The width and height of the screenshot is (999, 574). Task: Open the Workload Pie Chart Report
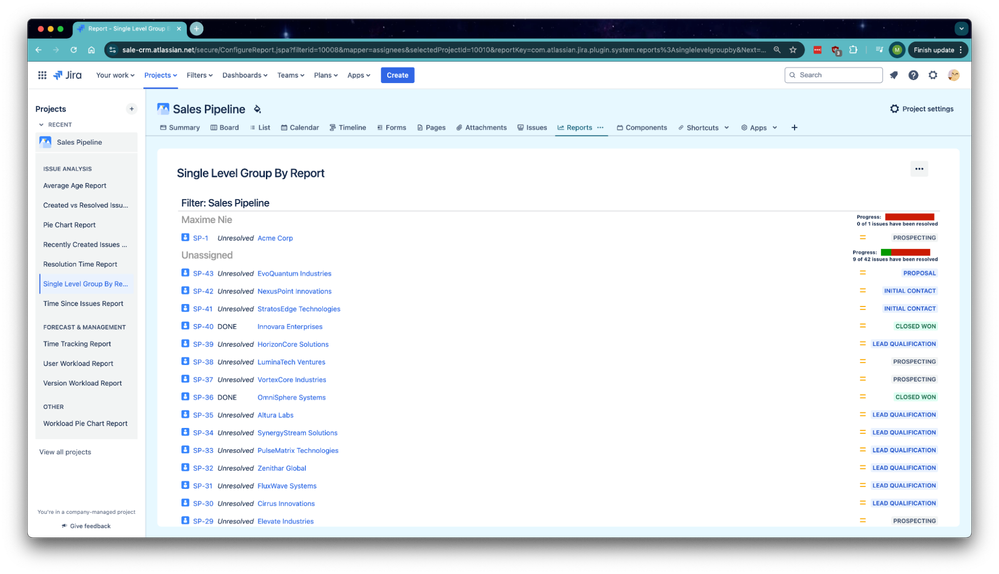point(85,424)
